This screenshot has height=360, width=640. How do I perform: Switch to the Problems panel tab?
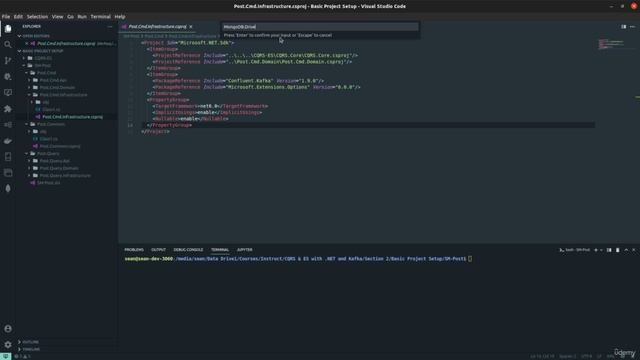(x=134, y=250)
